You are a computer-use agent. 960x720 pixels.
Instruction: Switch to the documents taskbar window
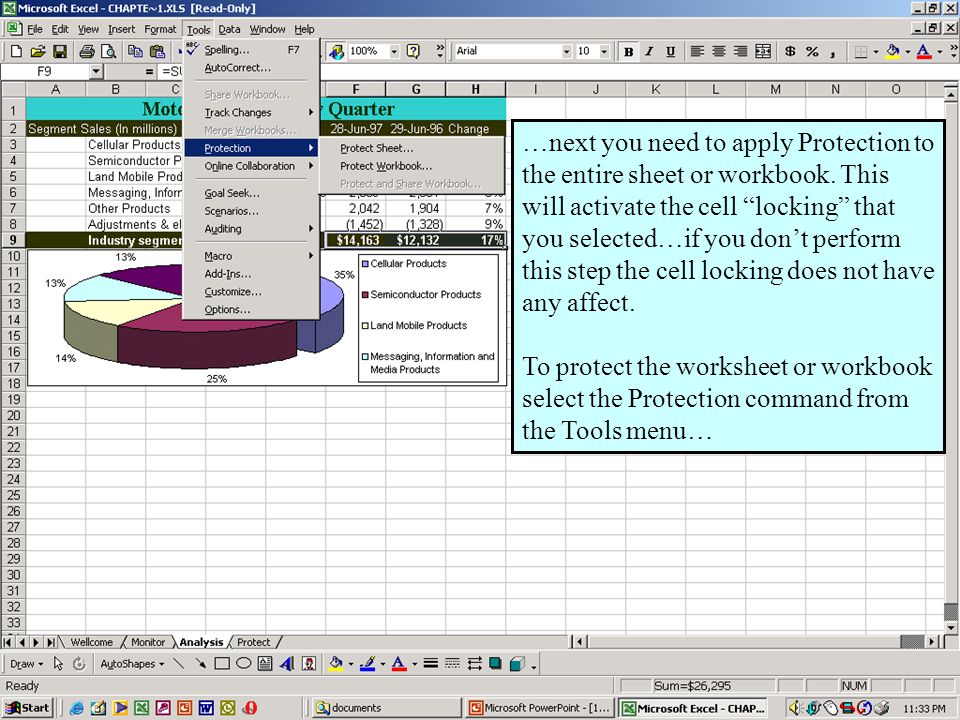click(x=386, y=708)
